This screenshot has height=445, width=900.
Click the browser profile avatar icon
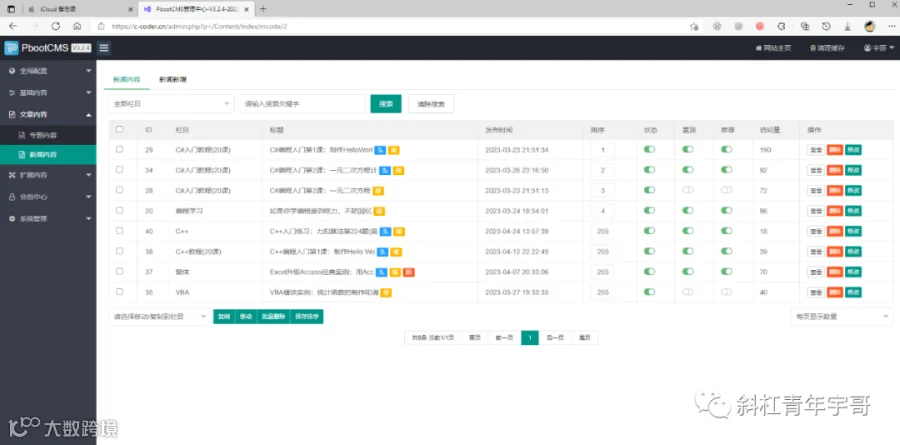[x=870, y=26]
